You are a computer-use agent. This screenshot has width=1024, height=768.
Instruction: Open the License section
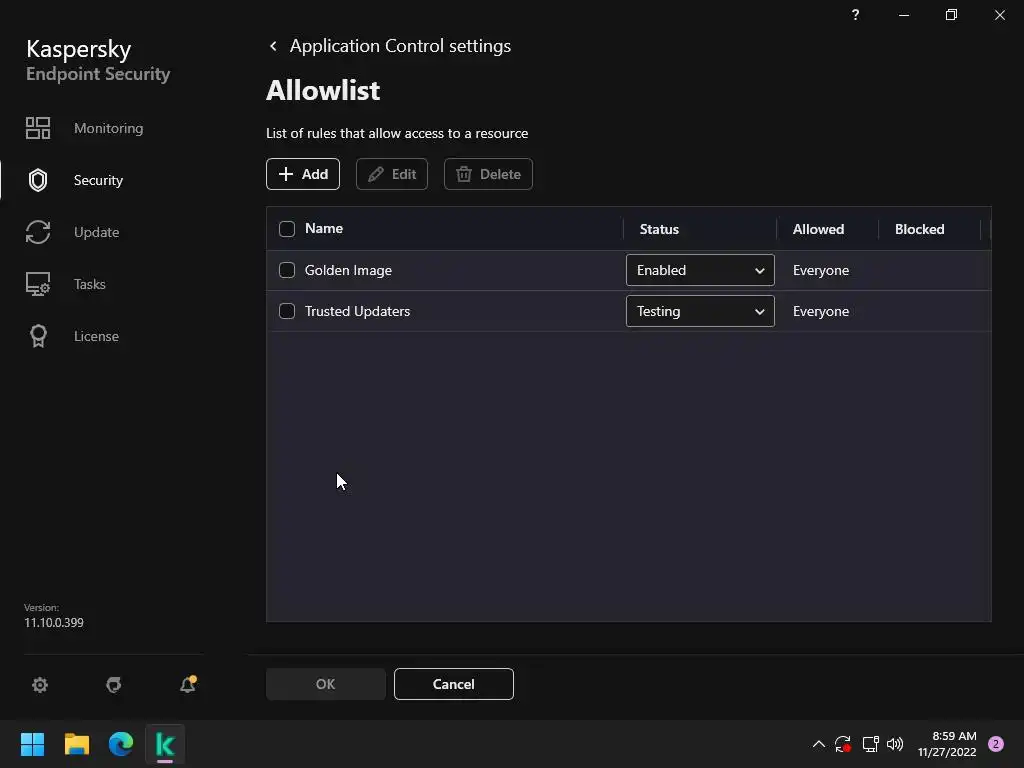96,336
